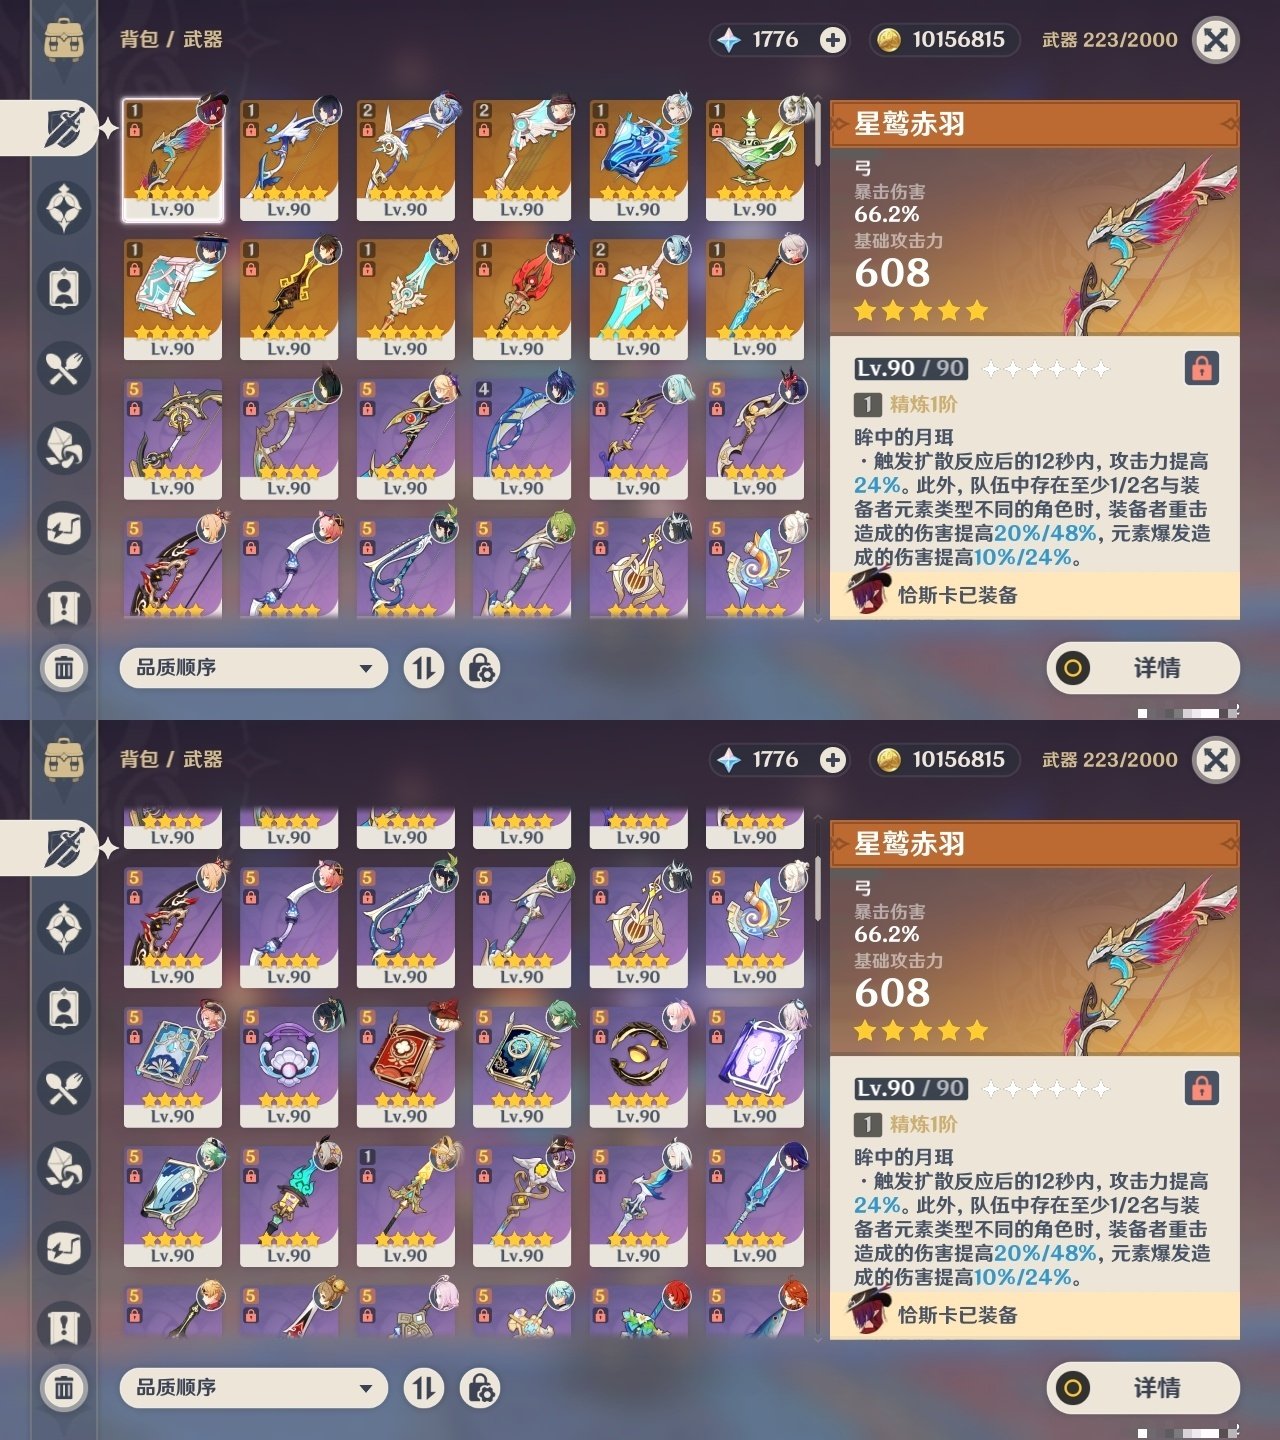This screenshot has height=1440, width=1280.
Task: Click the top trash can delete icon
Action: tap(64, 667)
